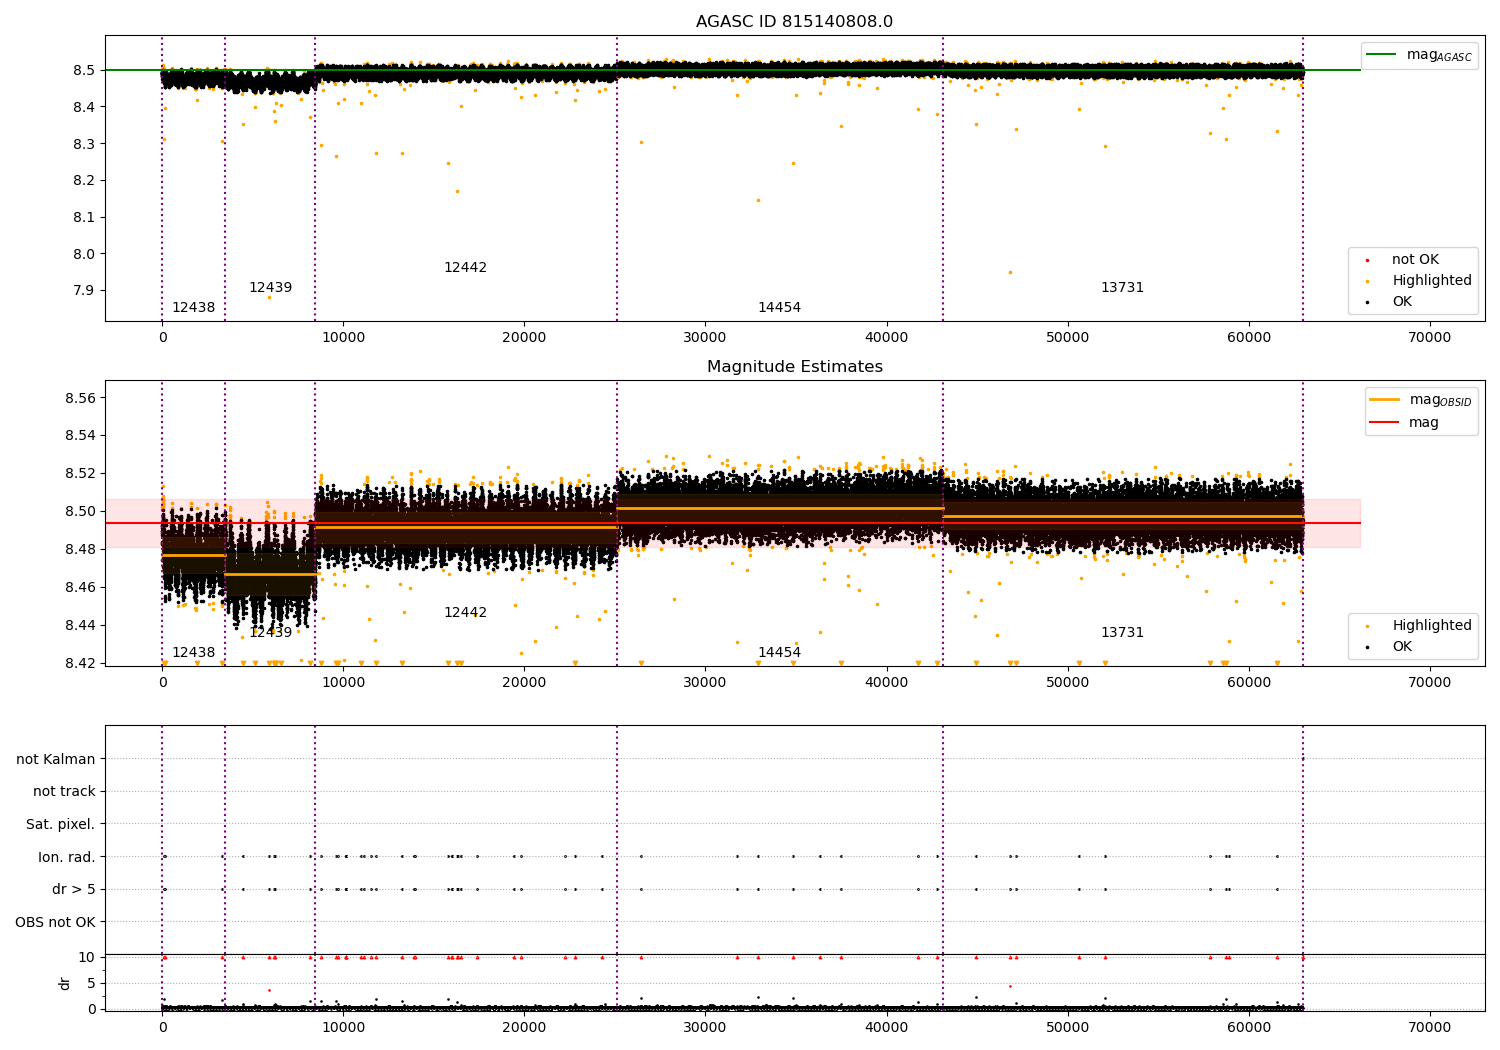Click obsid label 12438 in the Magnitude Estimates plot
Image resolution: width=1500 pixels, height=1050 pixels.
[193, 653]
